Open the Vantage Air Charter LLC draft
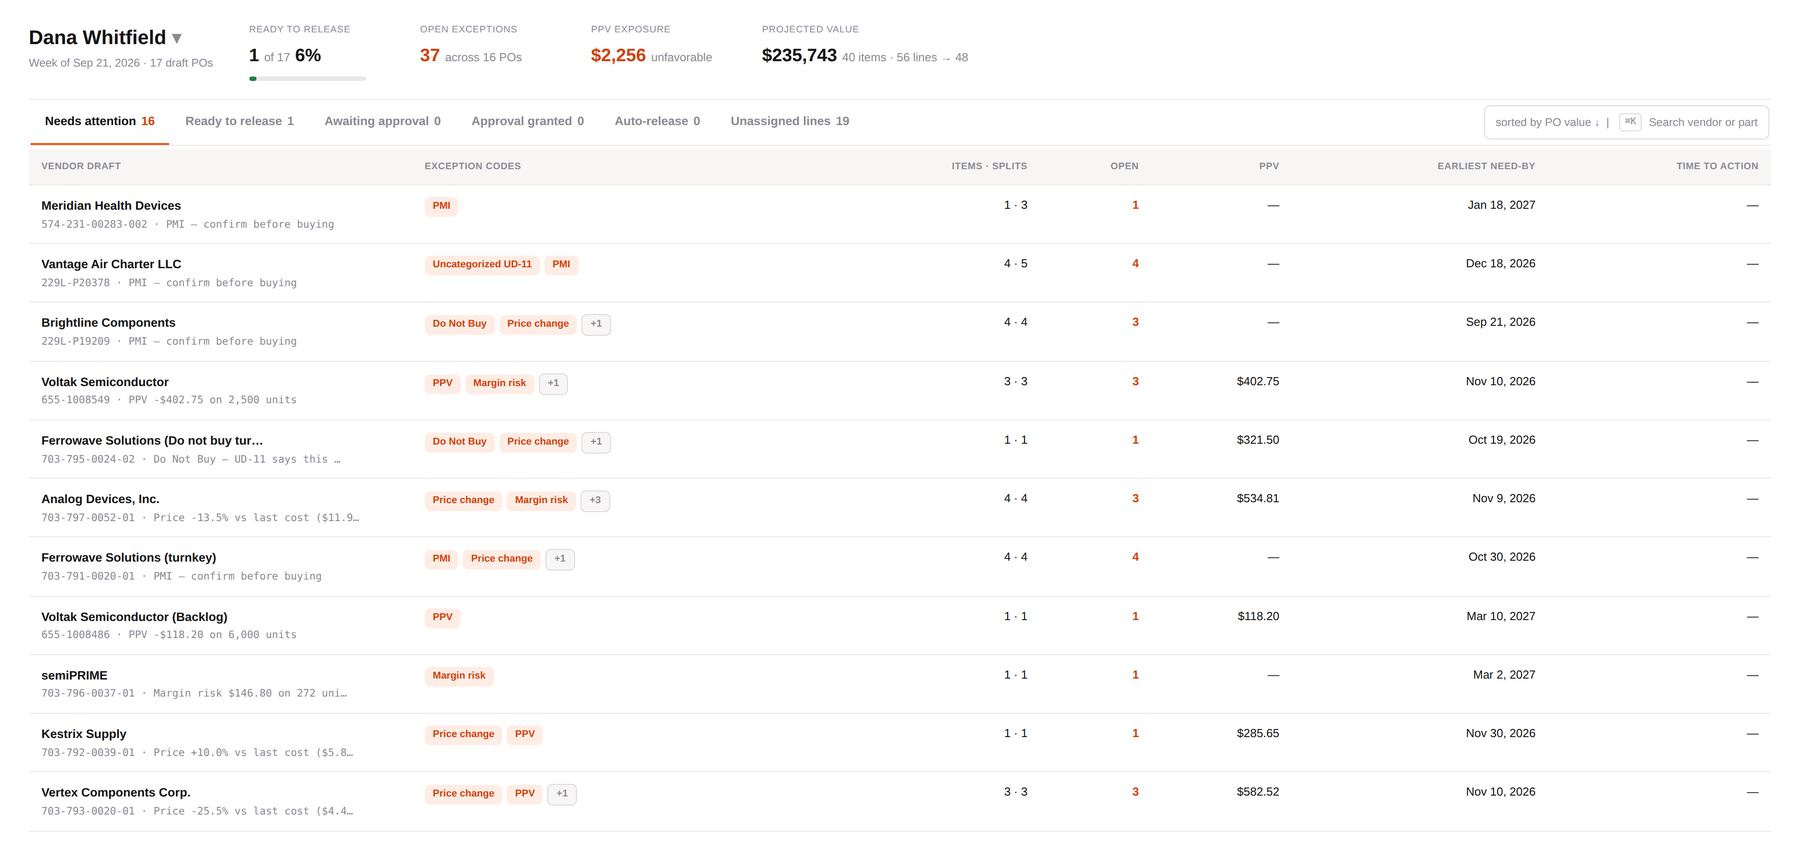The height and width of the screenshot is (864, 1800). (x=111, y=265)
